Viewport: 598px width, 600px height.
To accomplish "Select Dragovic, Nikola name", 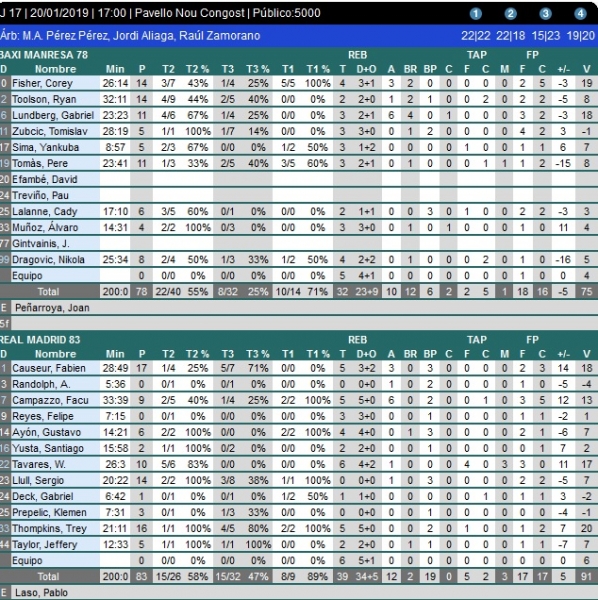I will click(x=48, y=260).
